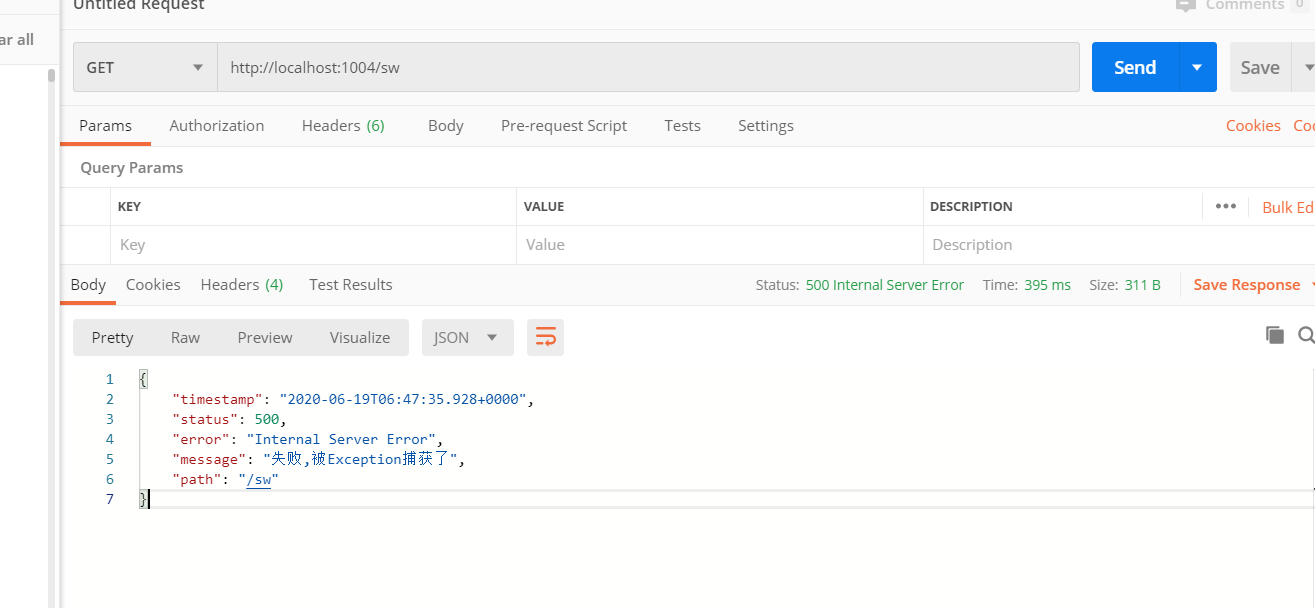Click line number 3 in response gutter
Screen dimensions: 1315x608
(x=110, y=419)
